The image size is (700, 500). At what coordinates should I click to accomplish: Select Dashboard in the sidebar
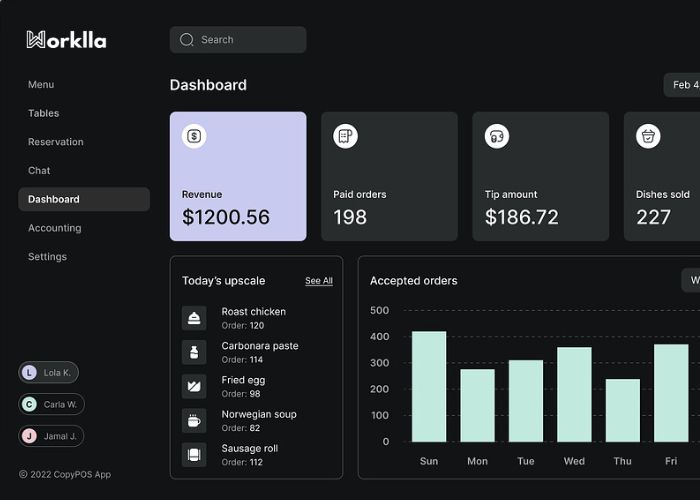coord(84,199)
